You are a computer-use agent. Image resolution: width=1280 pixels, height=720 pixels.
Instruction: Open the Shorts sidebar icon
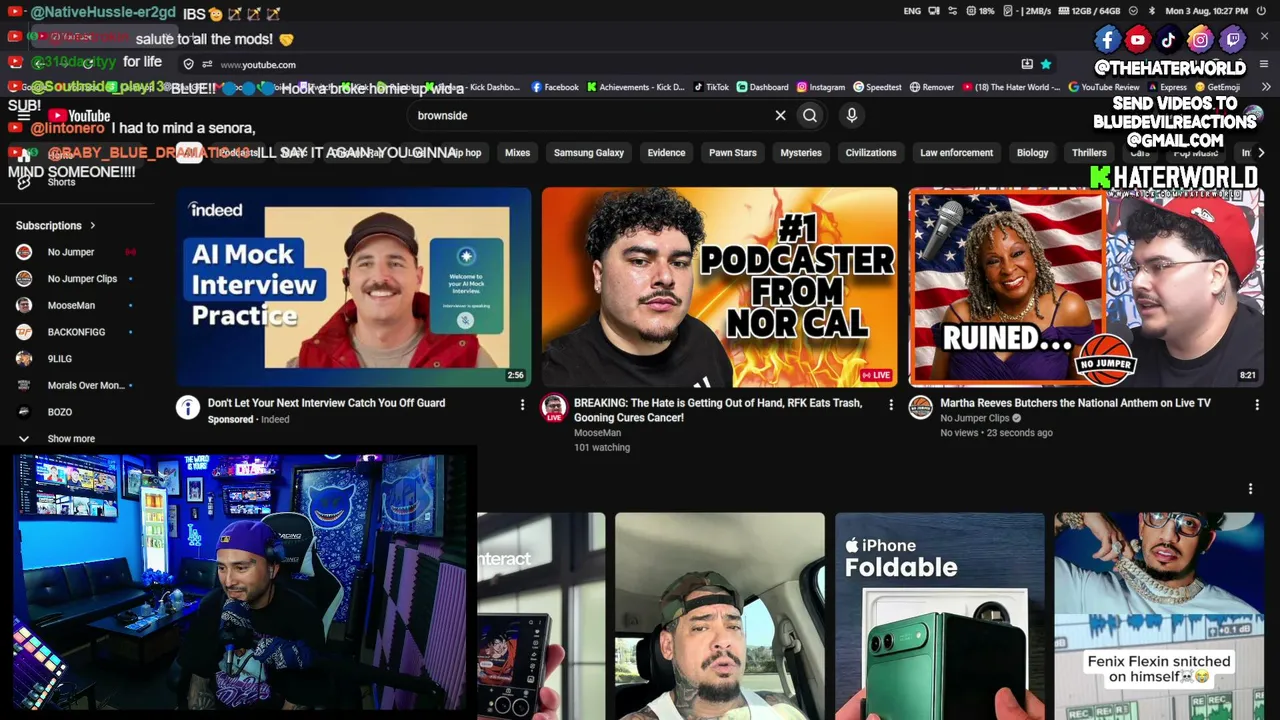[x=24, y=182]
